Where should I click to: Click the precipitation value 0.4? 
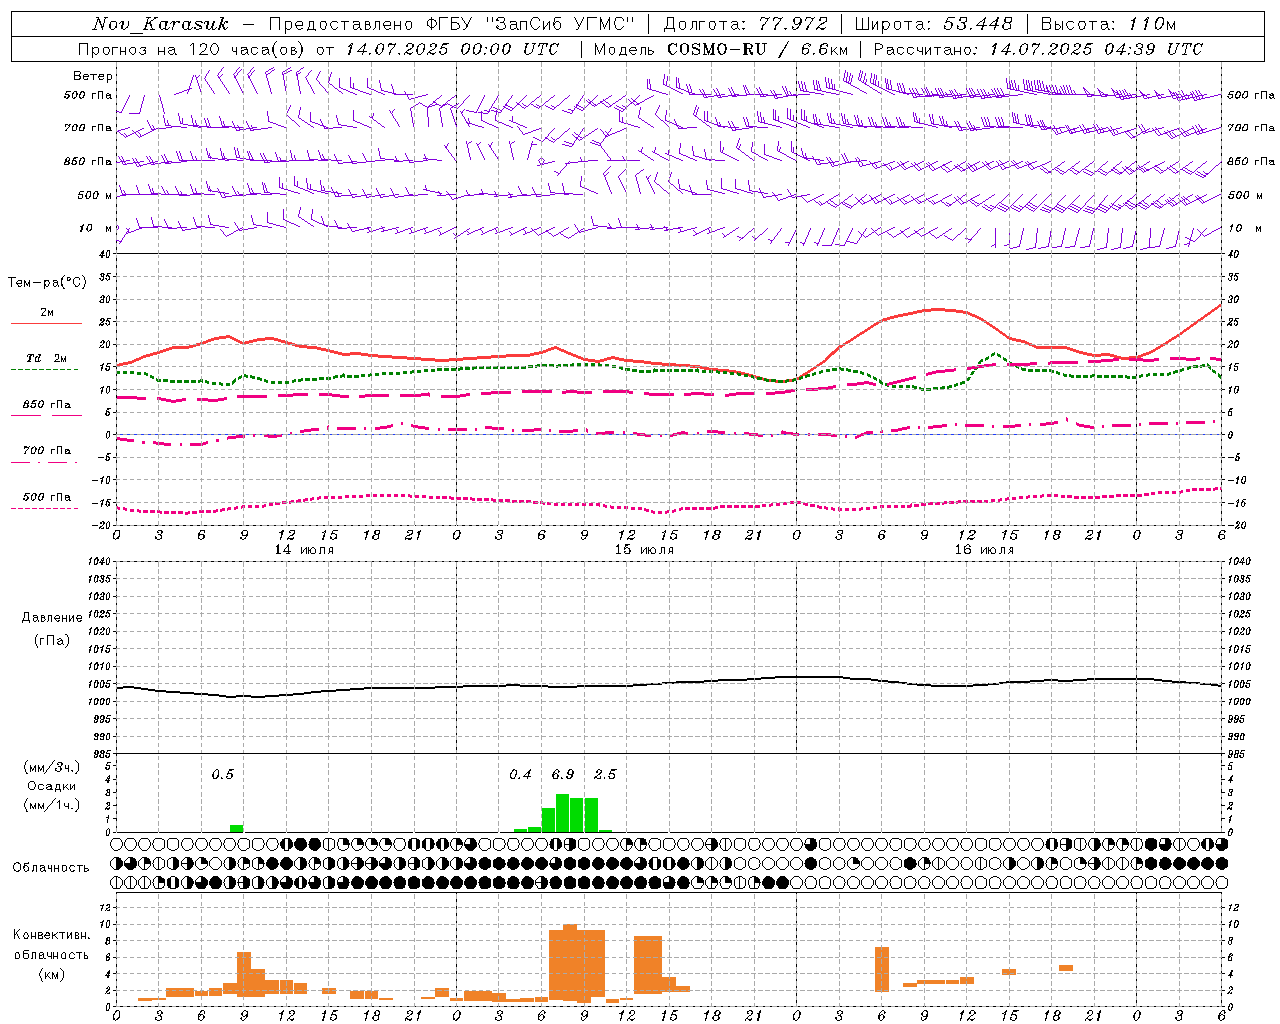click(x=520, y=774)
